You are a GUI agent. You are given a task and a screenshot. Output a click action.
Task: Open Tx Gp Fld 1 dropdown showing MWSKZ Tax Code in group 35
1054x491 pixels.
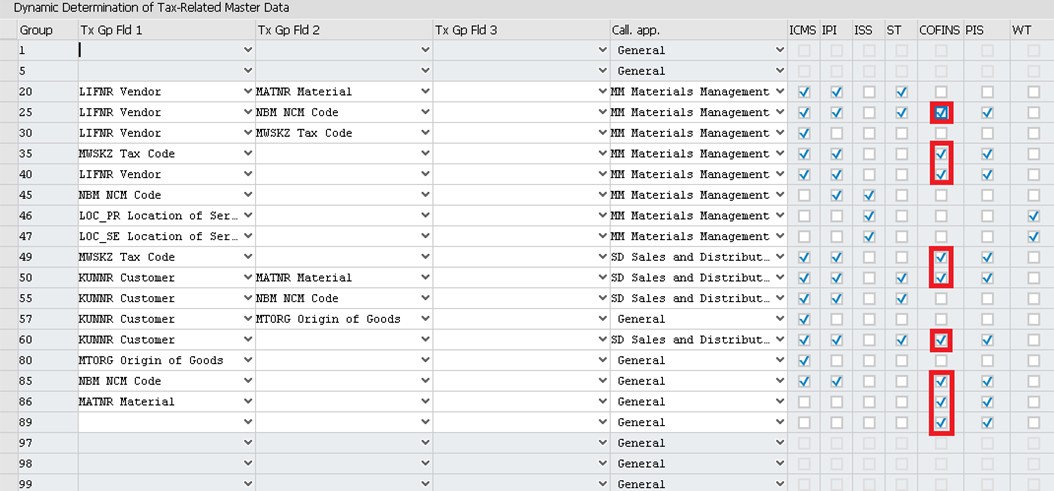point(247,154)
